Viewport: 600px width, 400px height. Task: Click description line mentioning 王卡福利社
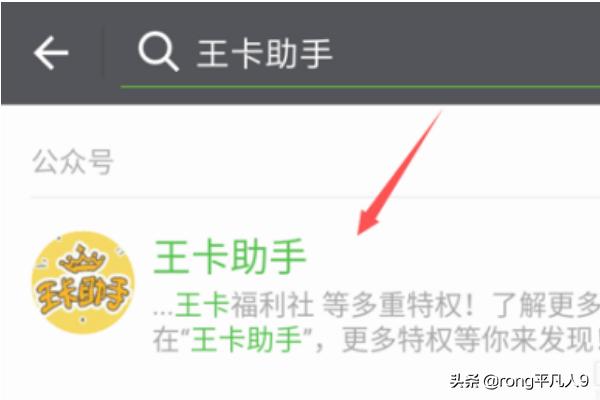tap(377, 305)
